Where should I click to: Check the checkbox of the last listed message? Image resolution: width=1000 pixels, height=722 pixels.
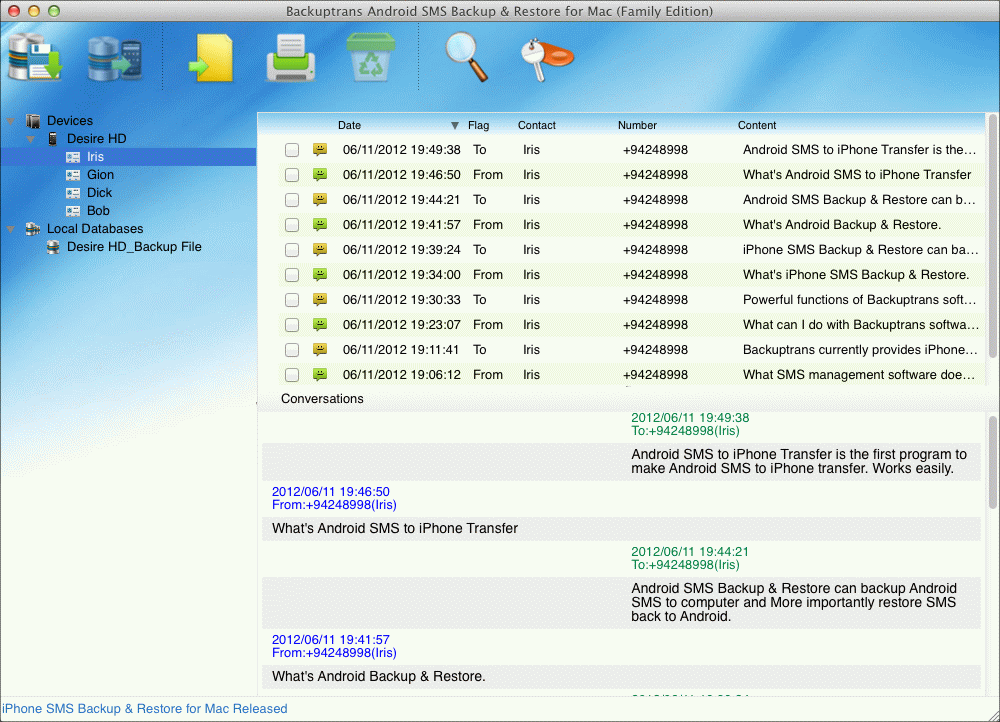tap(291, 374)
